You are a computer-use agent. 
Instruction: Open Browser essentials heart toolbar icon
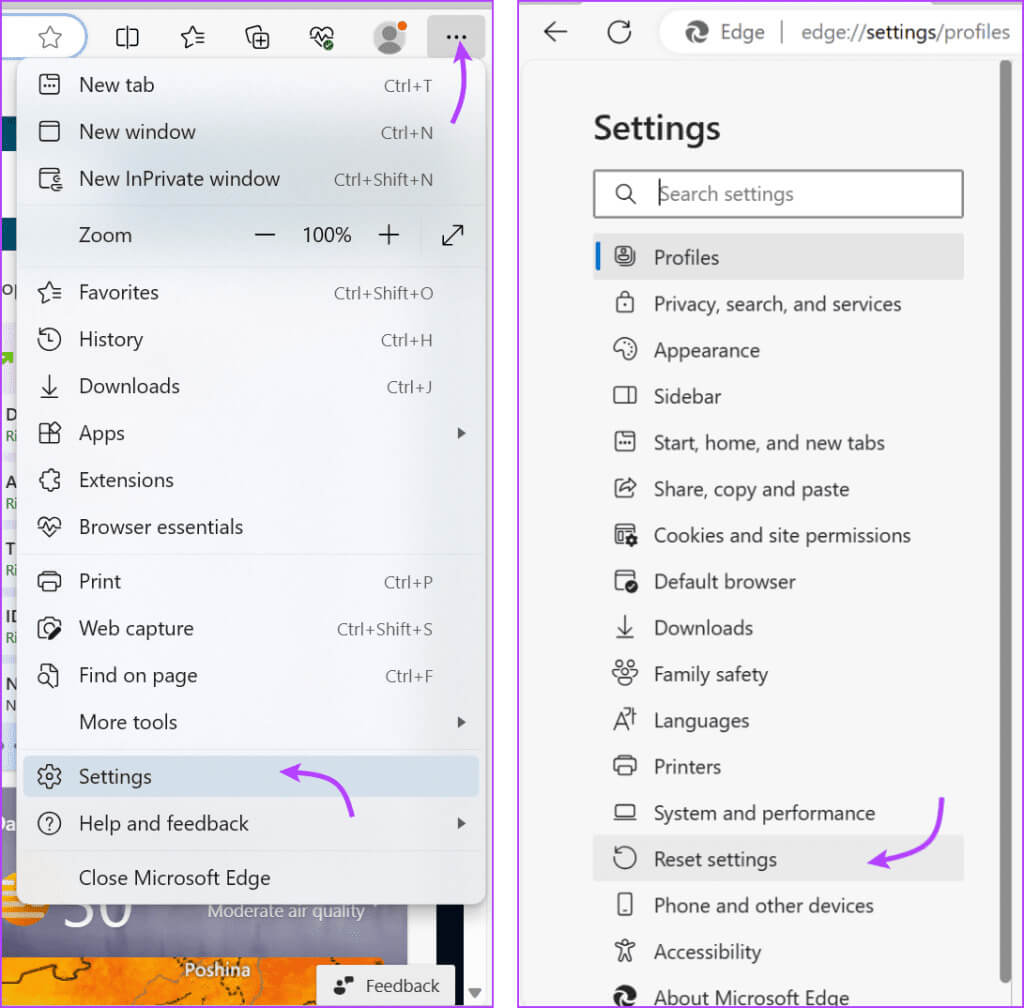point(321,37)
